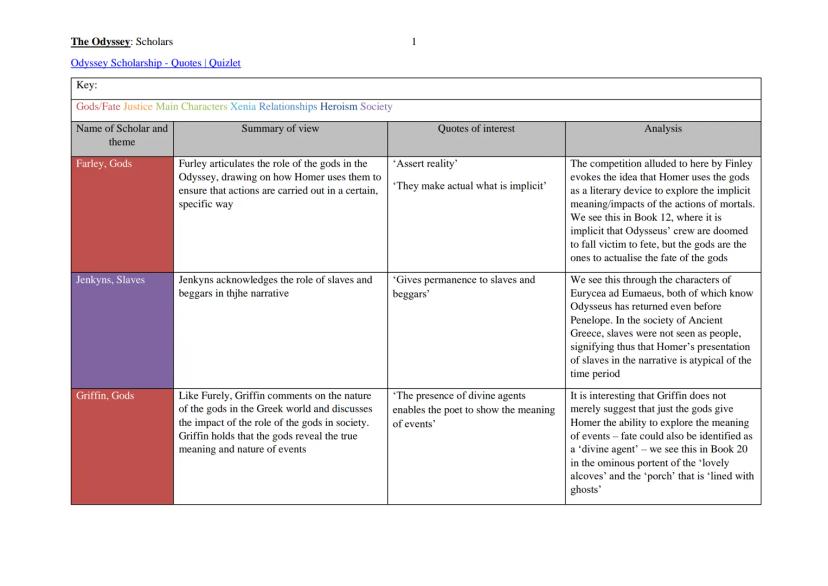Select the 'Heroism' key label
The image size is (828, 586).
coord(339,106)
